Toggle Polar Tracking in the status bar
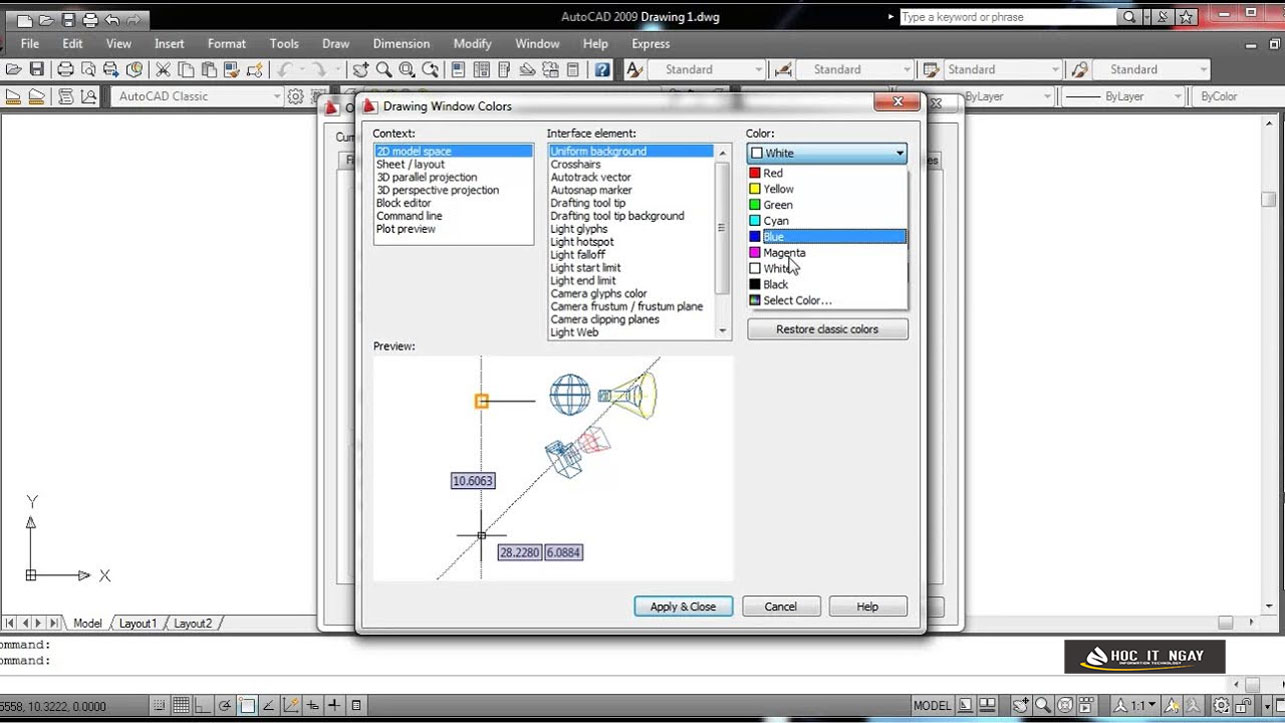The height and width of the screenshot is (723, 1285). click(x=225, y=705)
